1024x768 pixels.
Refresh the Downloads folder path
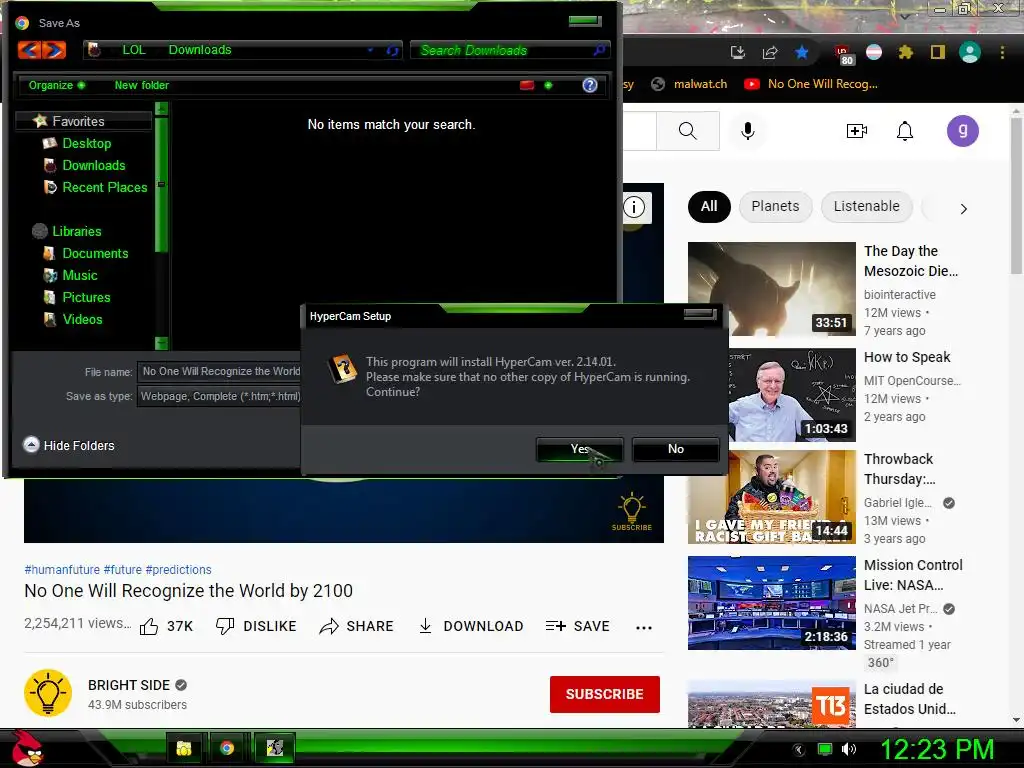coord(392,50)
